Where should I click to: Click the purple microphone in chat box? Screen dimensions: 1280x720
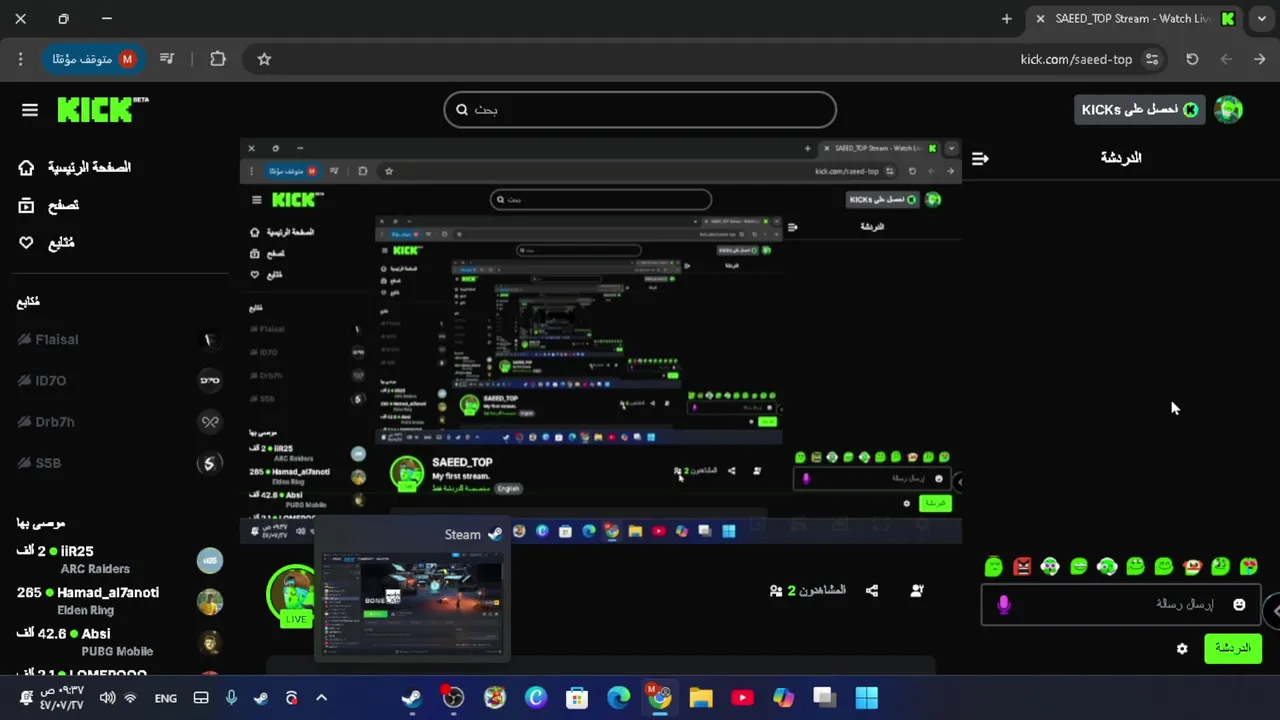point(1004,605)
